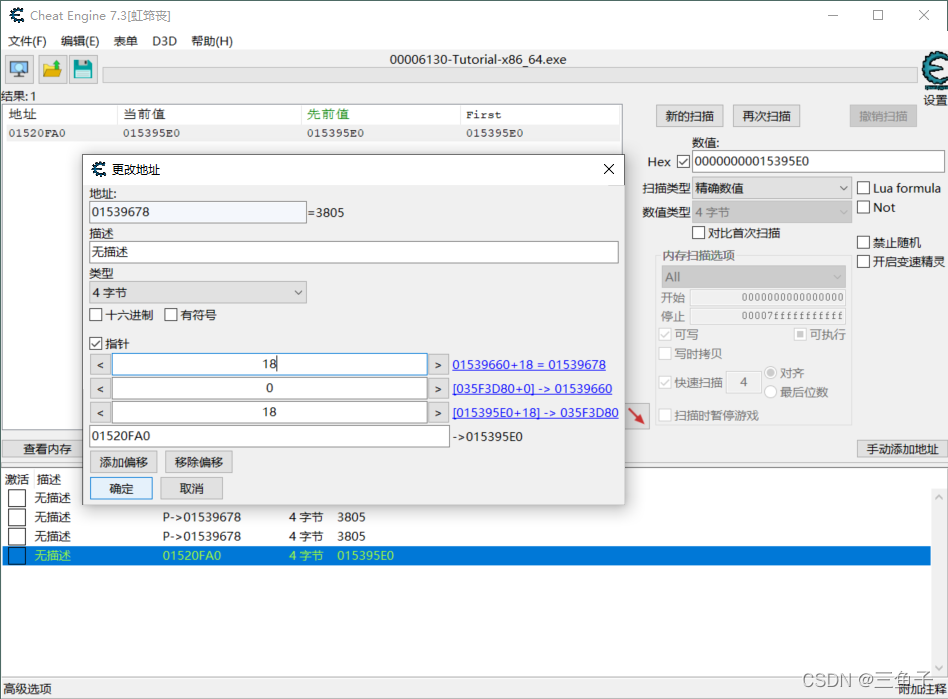Image resolution: width=948 pixels, height=699 pixels.
Task: Click the address field showing 01539678
Action: (x=198, y=212)
